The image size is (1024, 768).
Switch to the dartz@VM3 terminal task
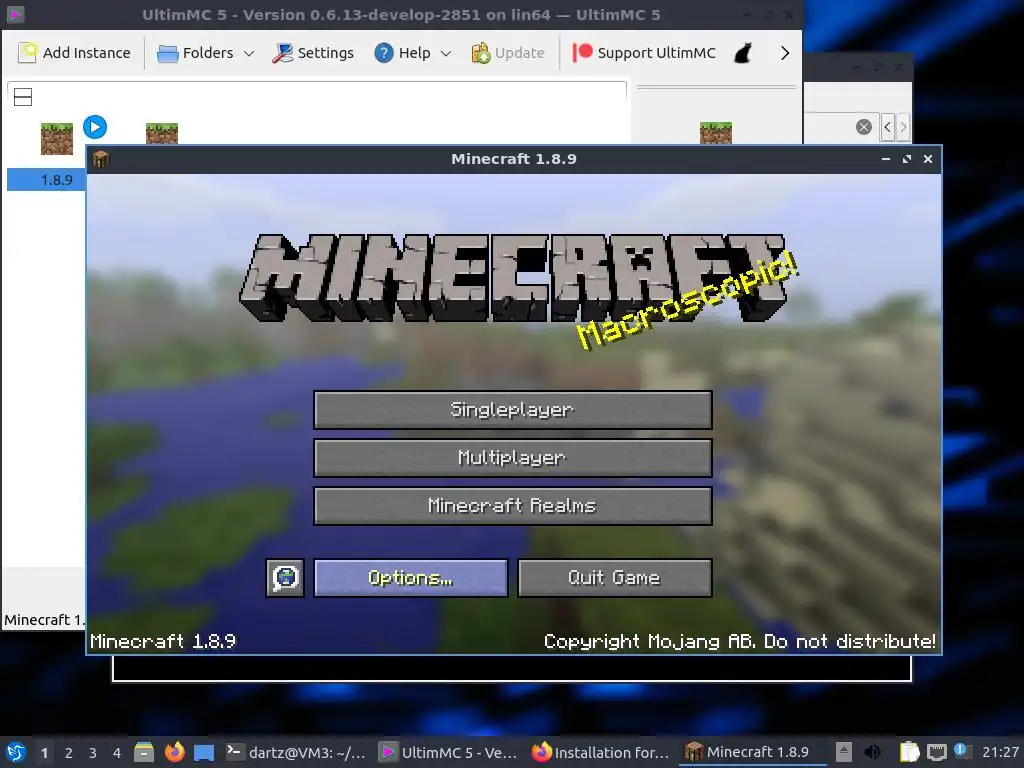coord(296,752)
